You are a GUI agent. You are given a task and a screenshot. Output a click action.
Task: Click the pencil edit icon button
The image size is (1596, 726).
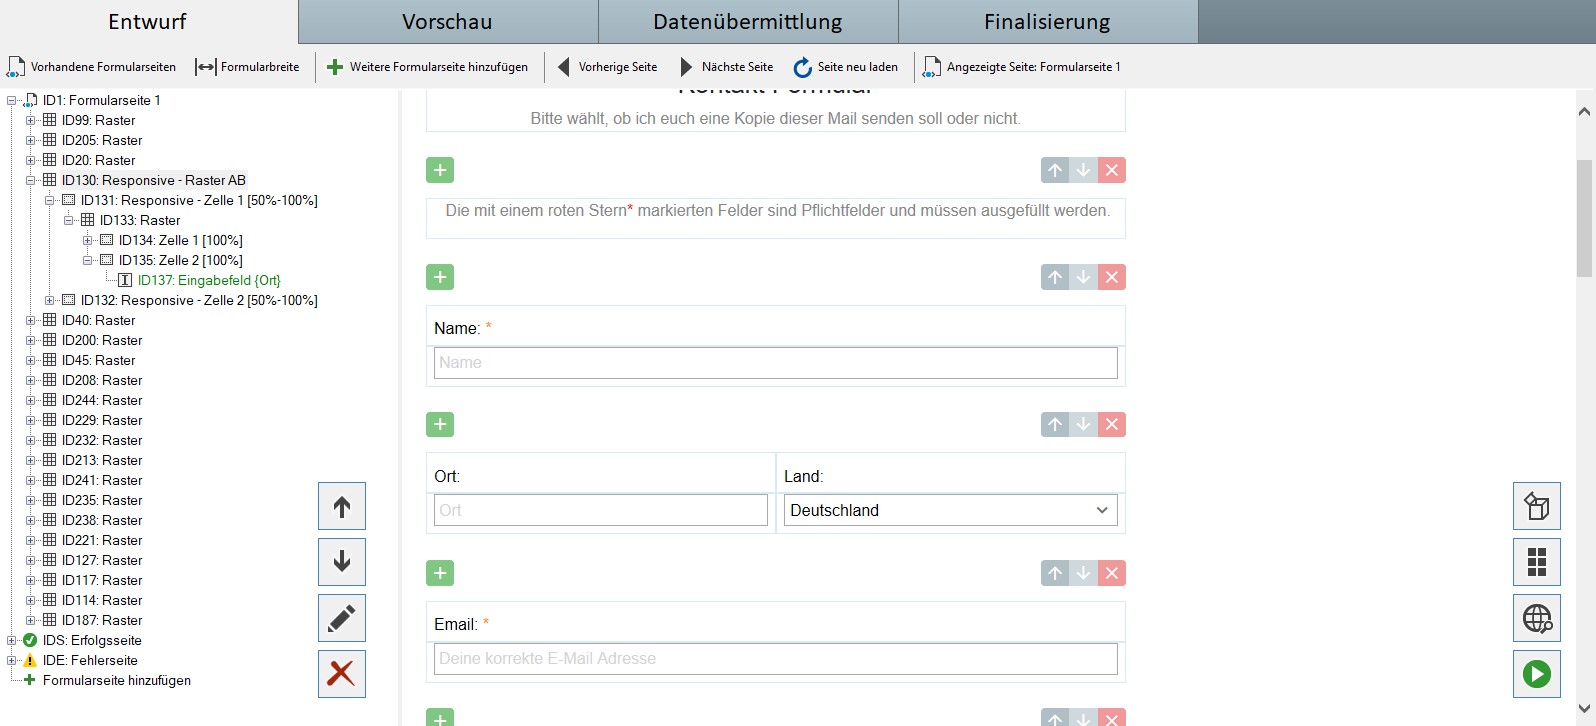click(x=341, y=618)
